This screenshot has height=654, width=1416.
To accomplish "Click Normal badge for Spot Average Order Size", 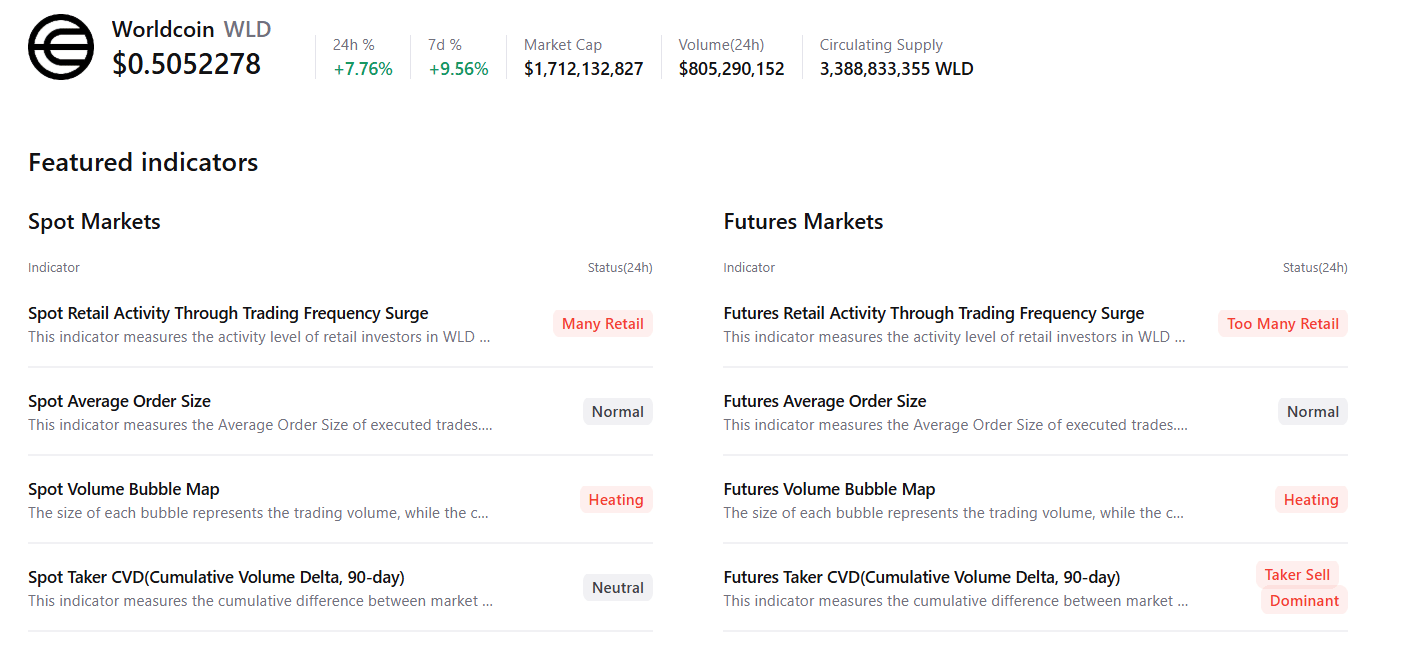I will point(618,411).
